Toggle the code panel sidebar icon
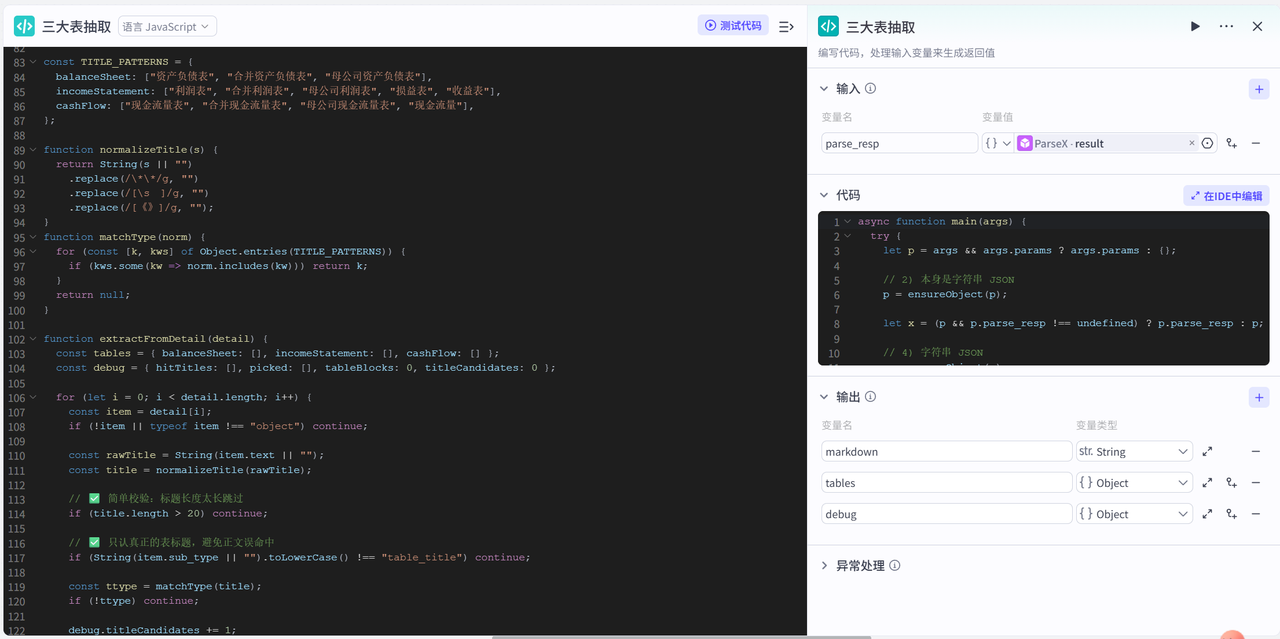The height and width of the screenshot is (639, 1280). point(786,27)
